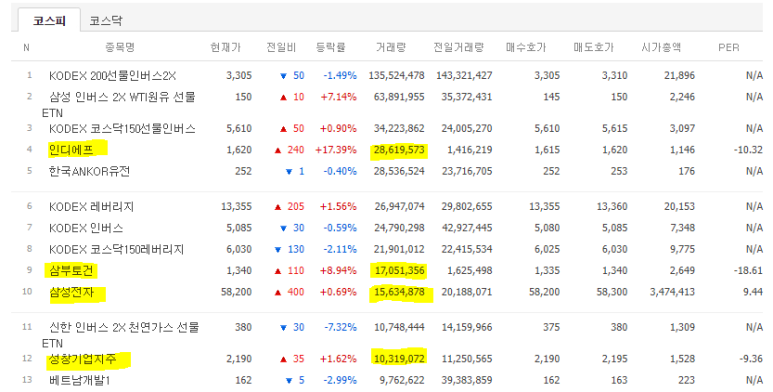The image size is (773, 392).
Task: Click 삼성전자 PER value 9.44
Action: pos(753,292)
